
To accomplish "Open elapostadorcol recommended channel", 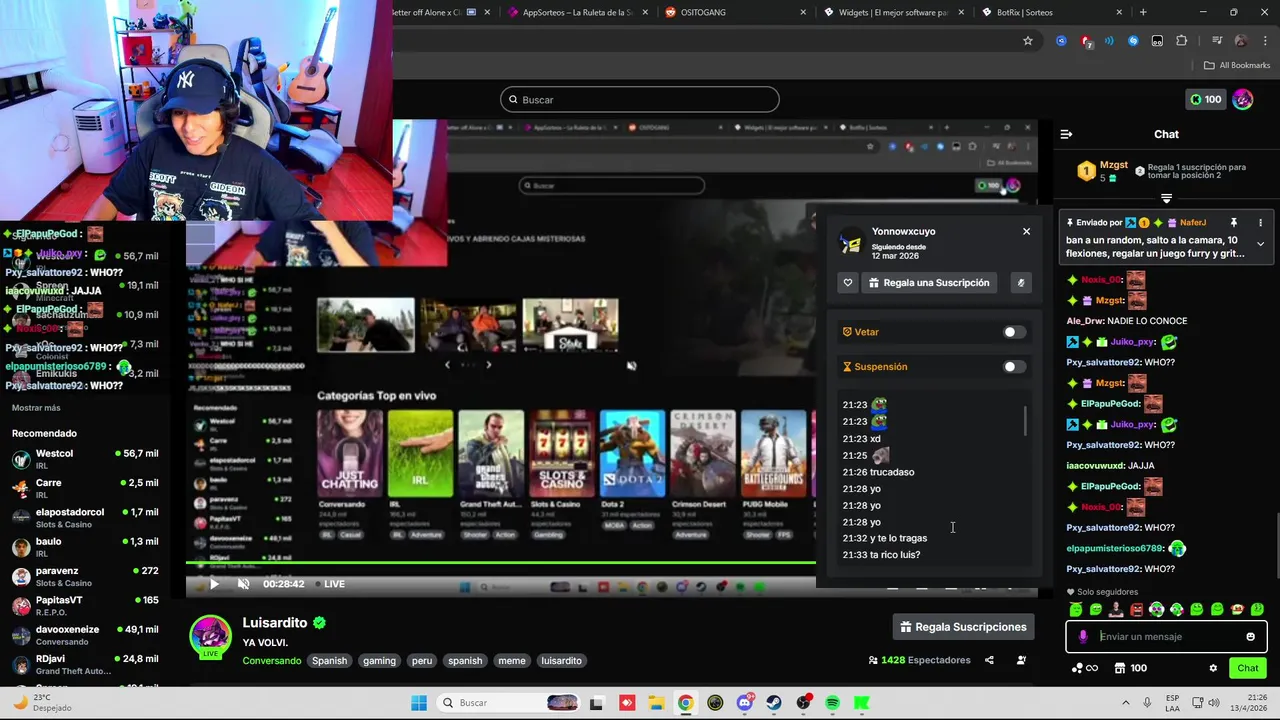I will click(x=85, y=517).
